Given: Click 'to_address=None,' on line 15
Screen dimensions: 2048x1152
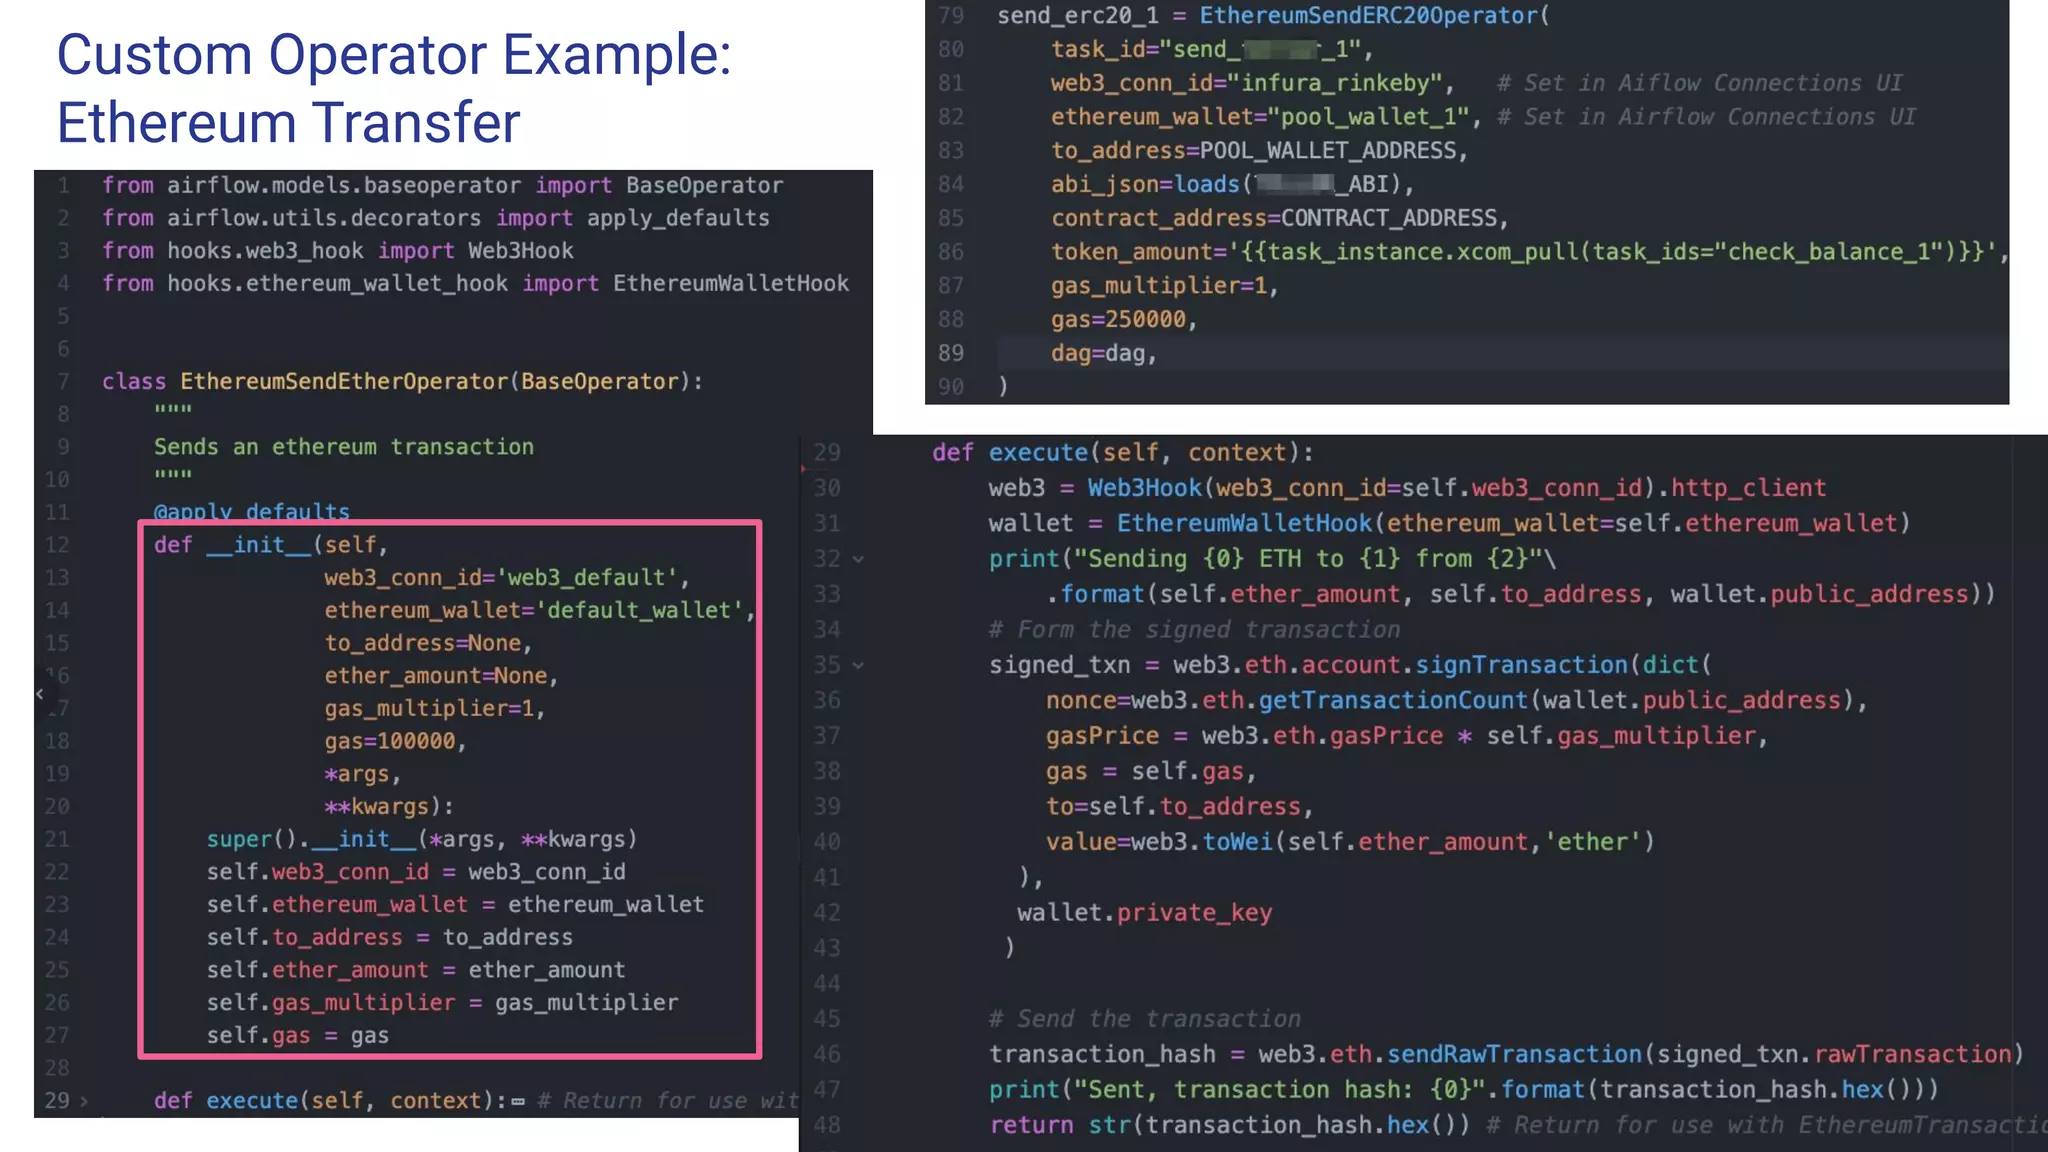Looking at the screenshot, I should (428, 643).
